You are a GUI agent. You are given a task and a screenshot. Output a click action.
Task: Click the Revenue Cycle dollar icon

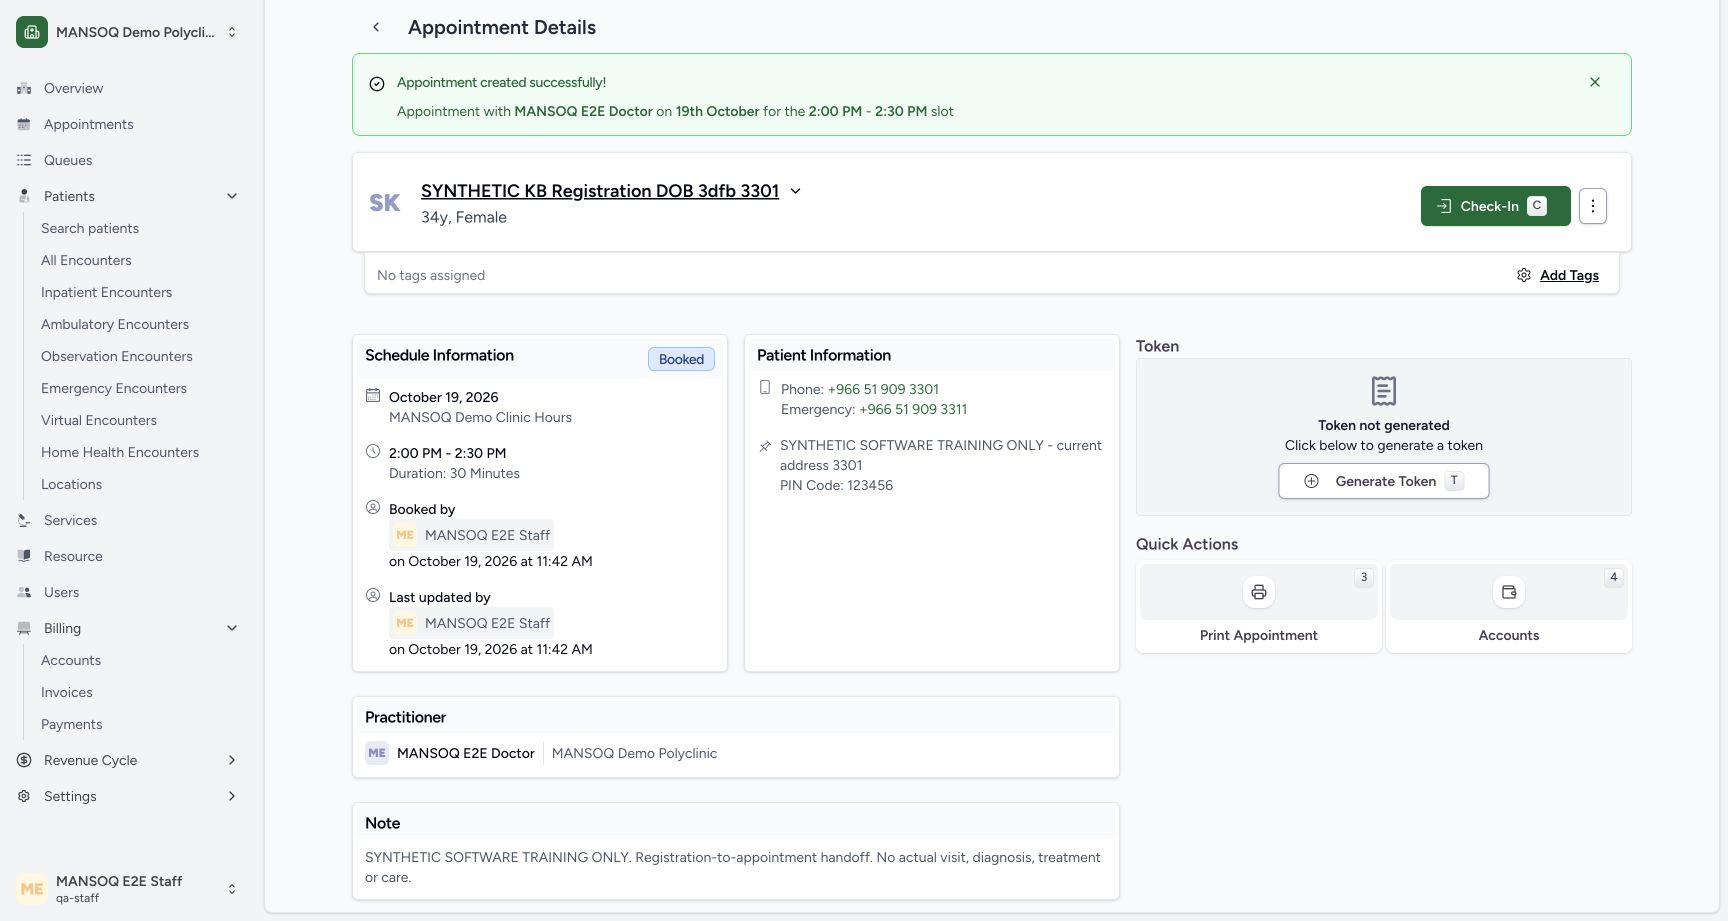(x=24, y=760)
